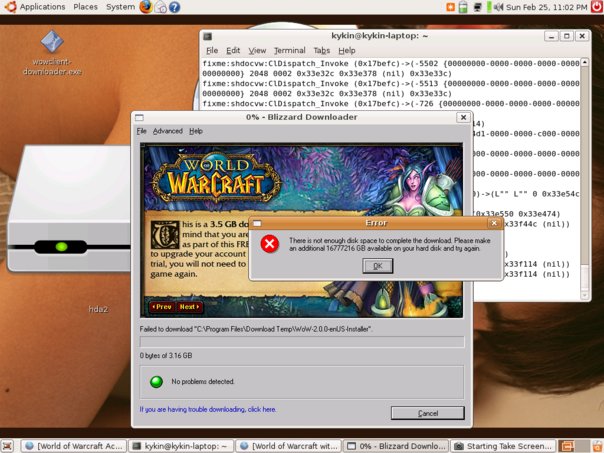
Task: Open Blizzard Downloader Advanced menu
Action: (168, 131)
